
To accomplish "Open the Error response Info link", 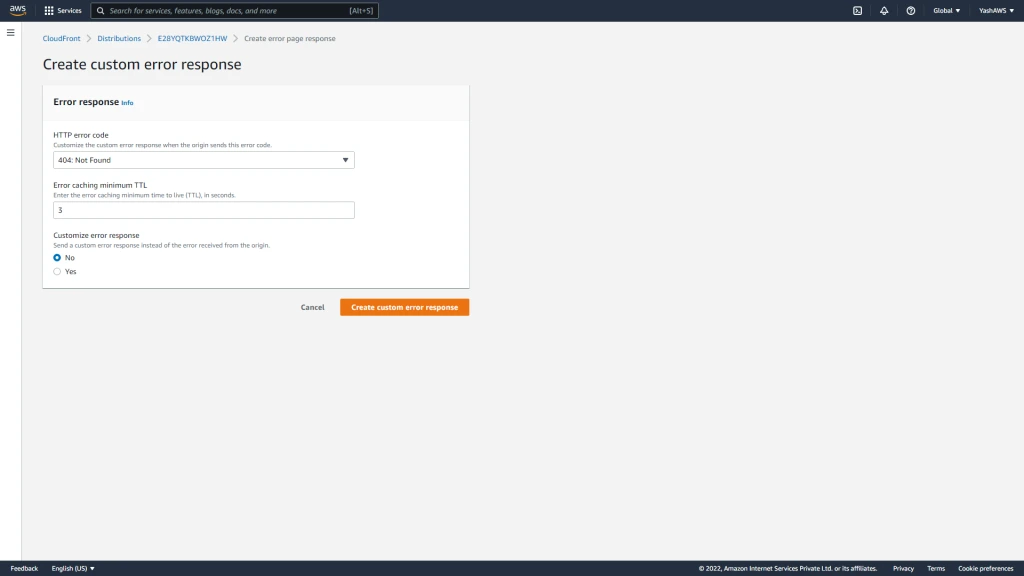I will click(x=127, y=103).
